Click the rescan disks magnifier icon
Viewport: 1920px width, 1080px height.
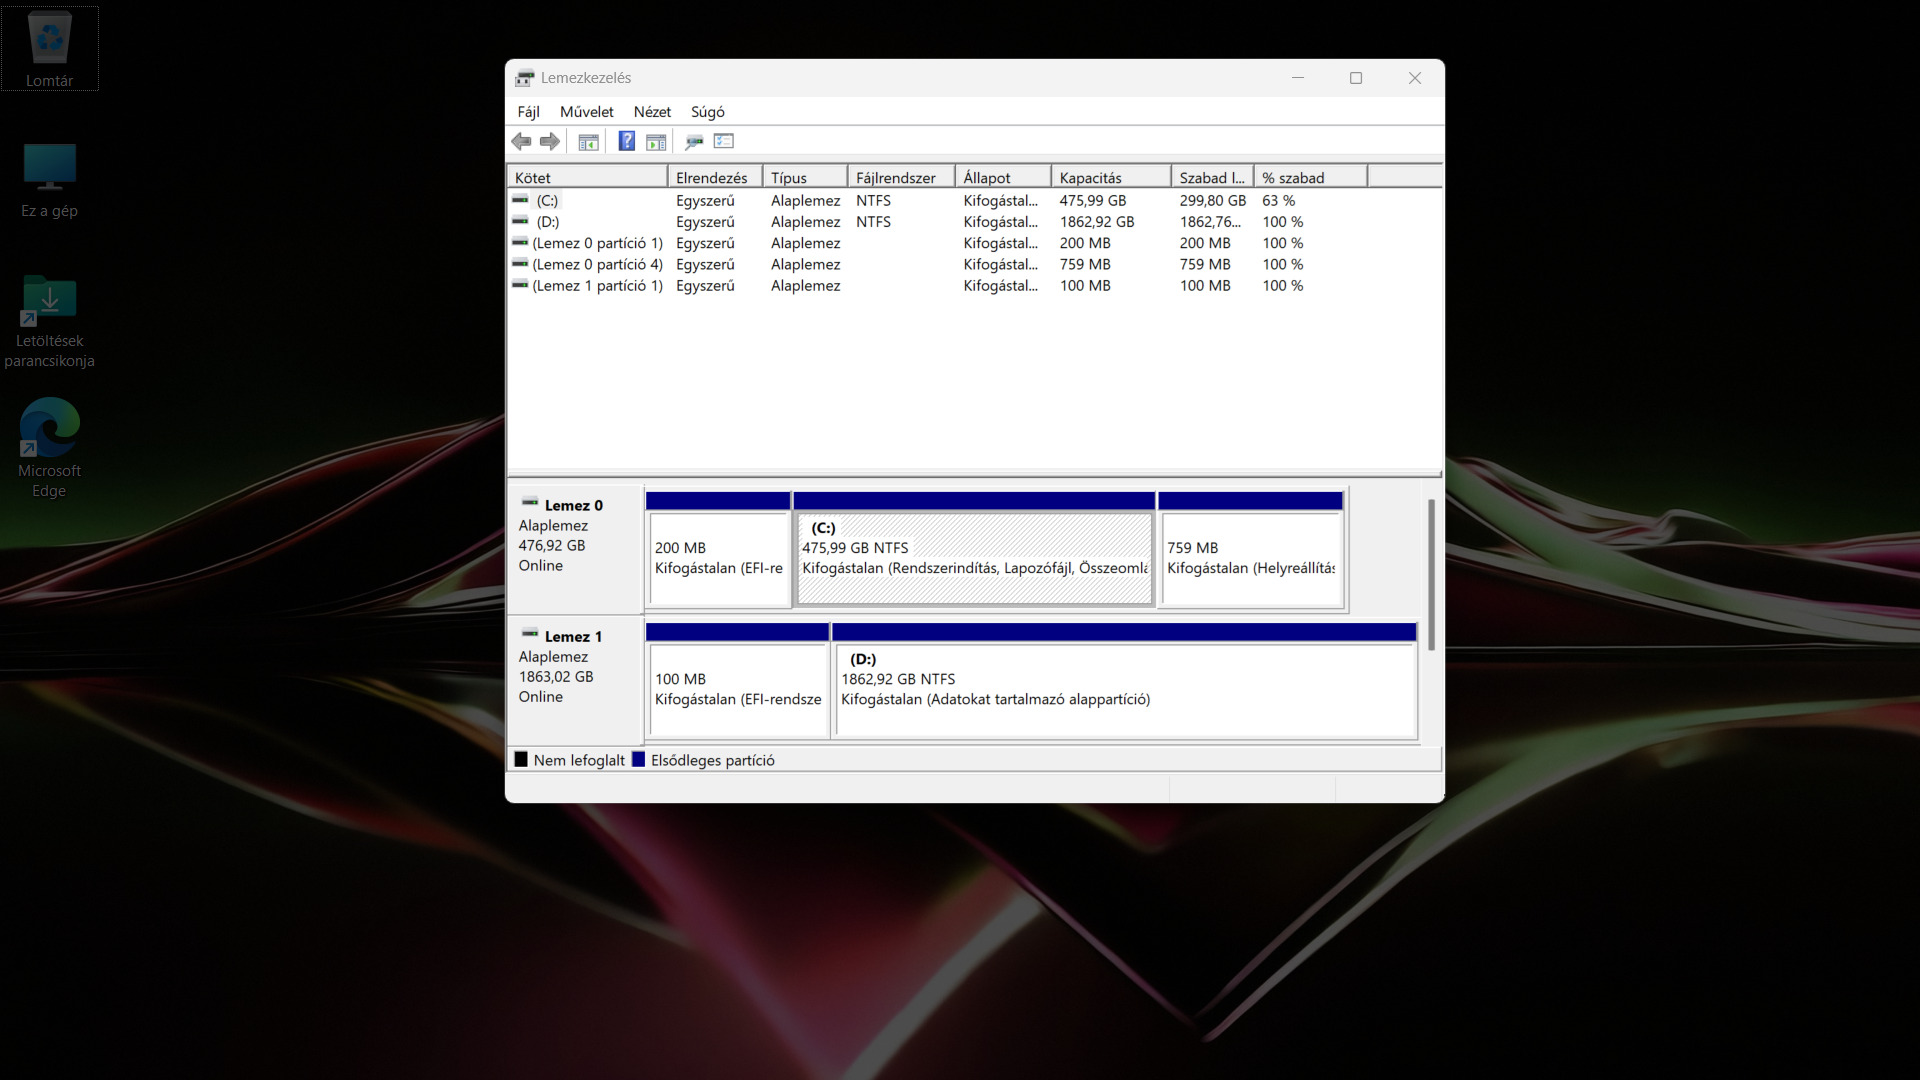[x=694, y=142]
